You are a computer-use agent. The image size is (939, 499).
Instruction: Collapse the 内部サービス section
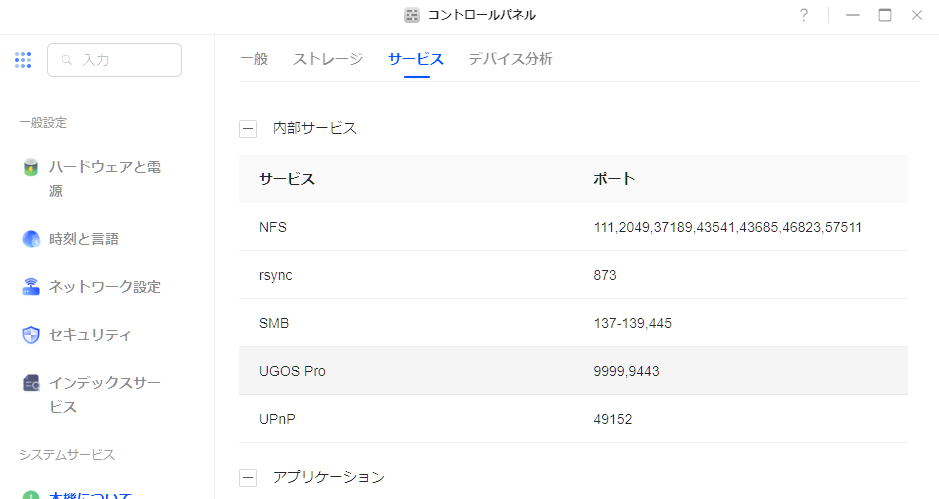point(248,129)
